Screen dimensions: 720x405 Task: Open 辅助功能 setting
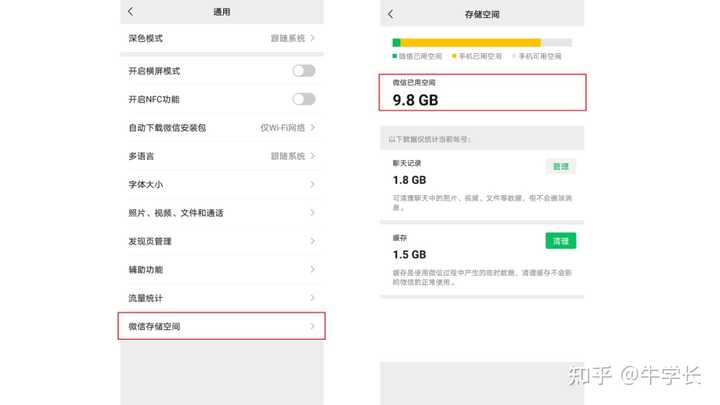pyautogui.click(x=222, y=270)
